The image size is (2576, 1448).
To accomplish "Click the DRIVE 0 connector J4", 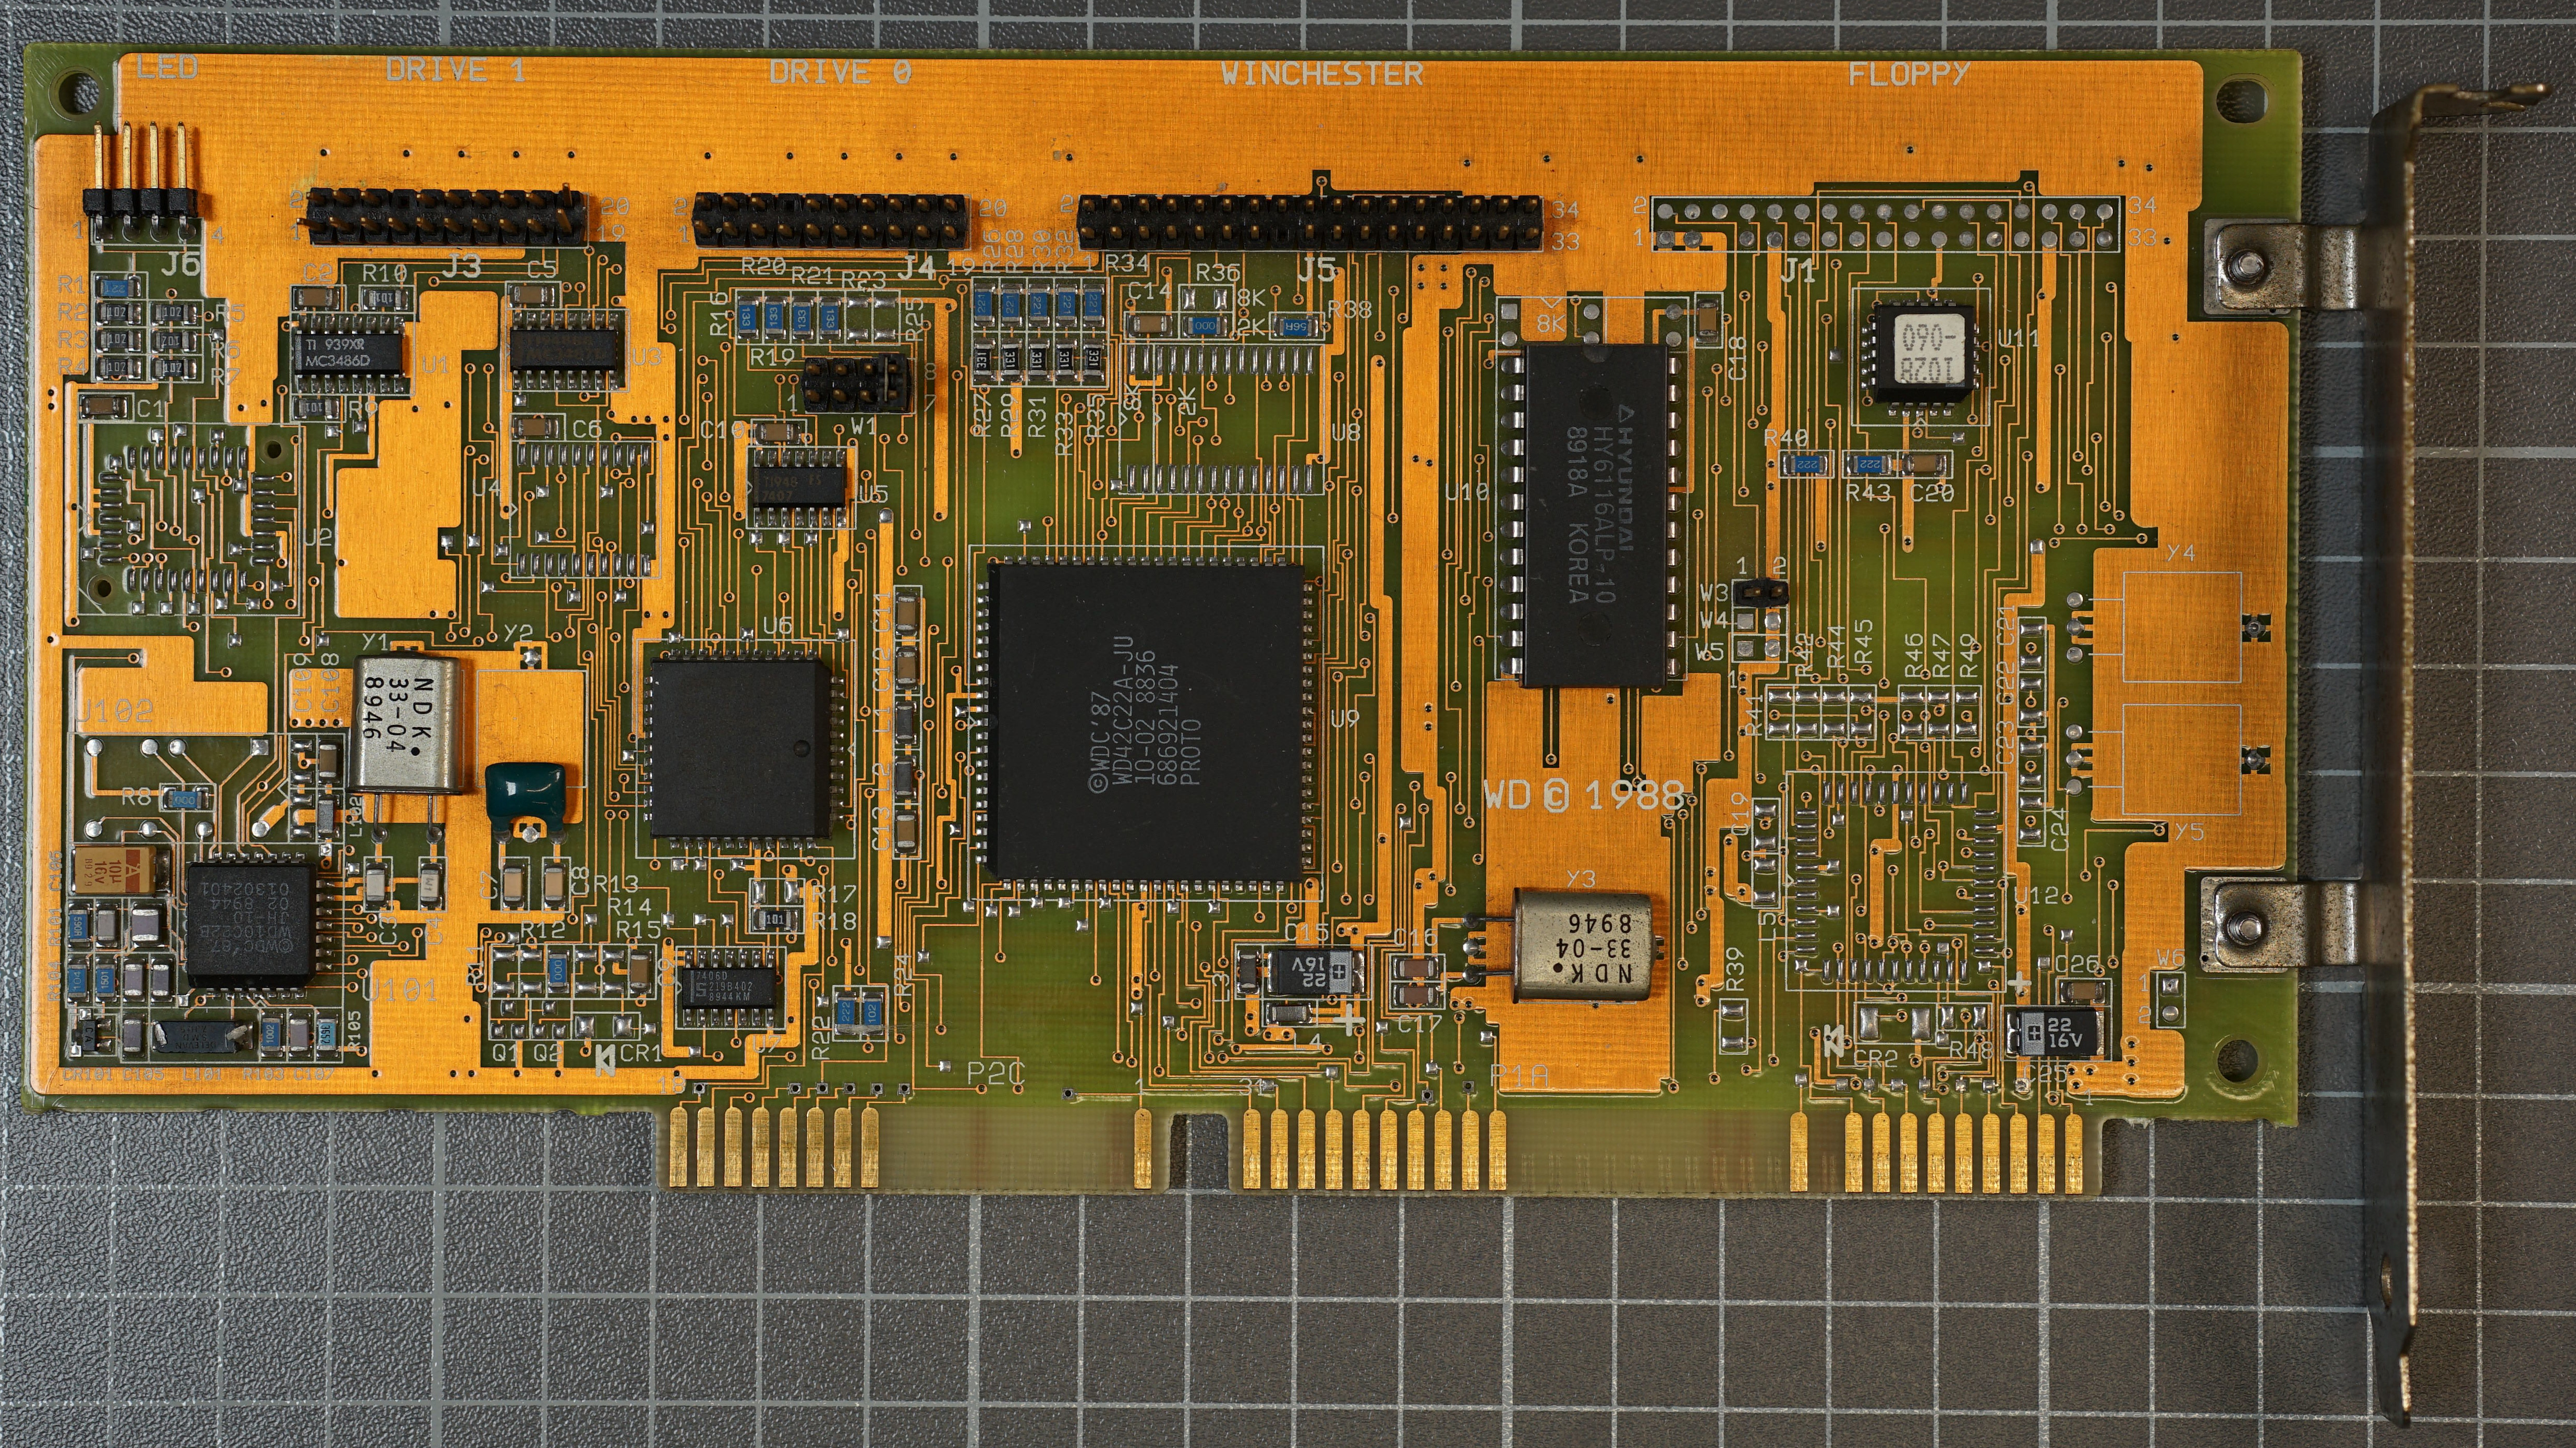I will coord(830,221).
